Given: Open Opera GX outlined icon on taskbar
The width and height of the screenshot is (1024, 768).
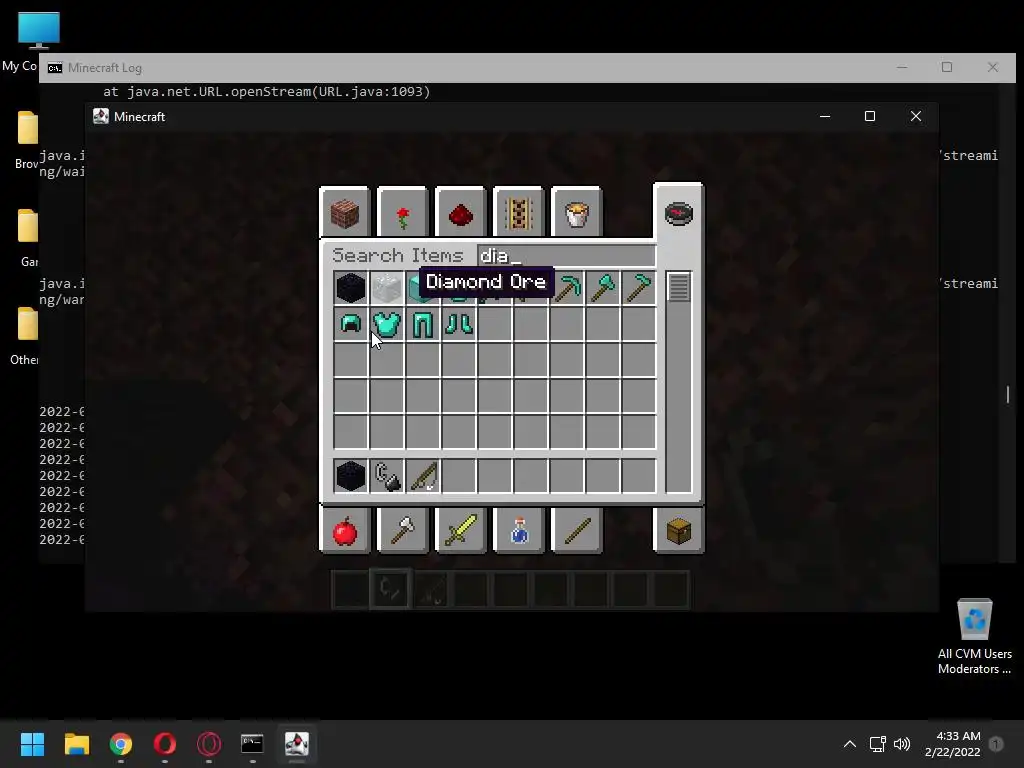Looking at the screenshot, I should tap(209, 744).
